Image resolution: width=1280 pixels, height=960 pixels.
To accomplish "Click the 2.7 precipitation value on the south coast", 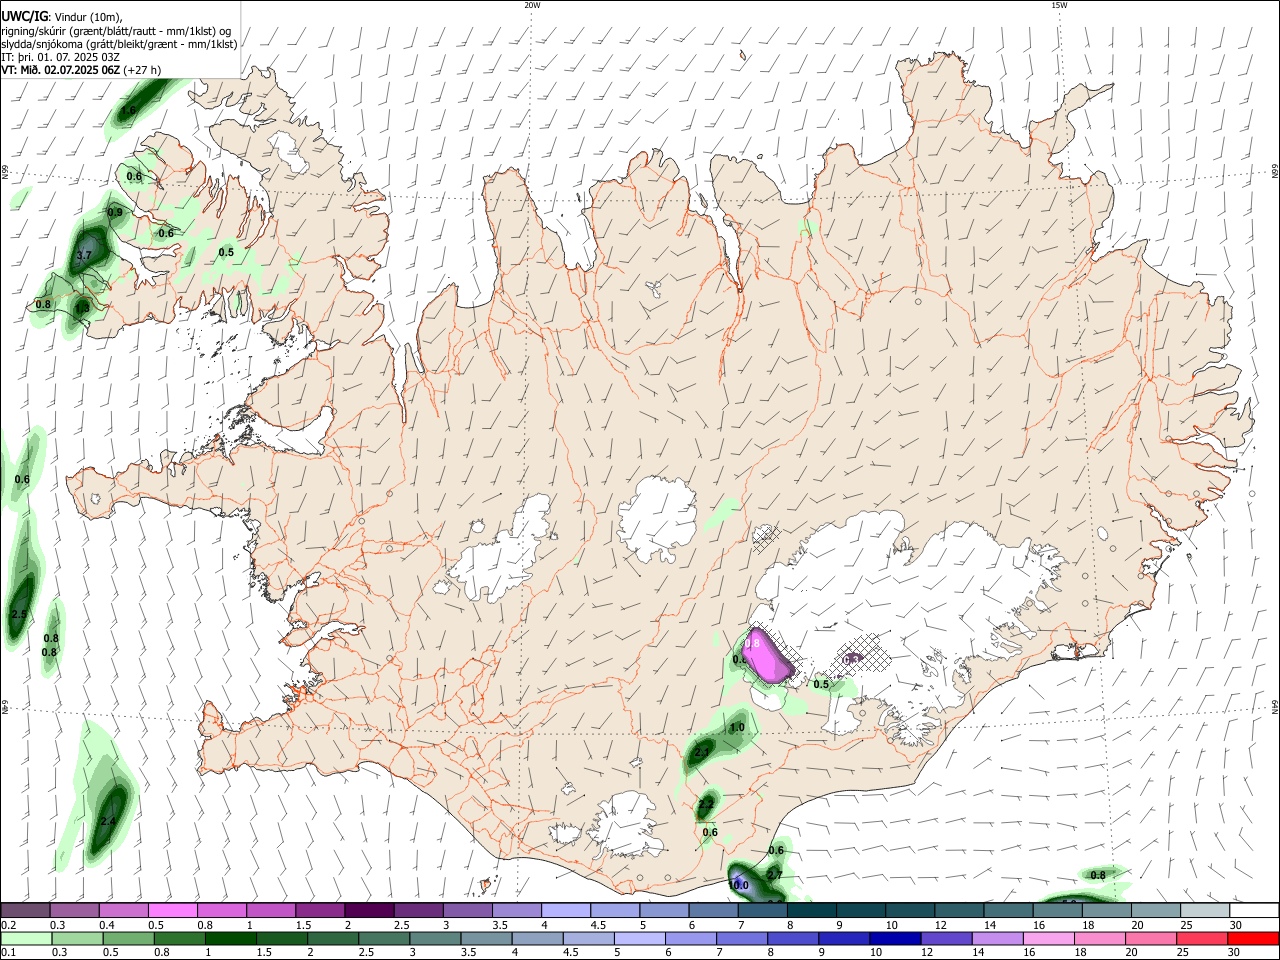I will (x=774, y=875).
